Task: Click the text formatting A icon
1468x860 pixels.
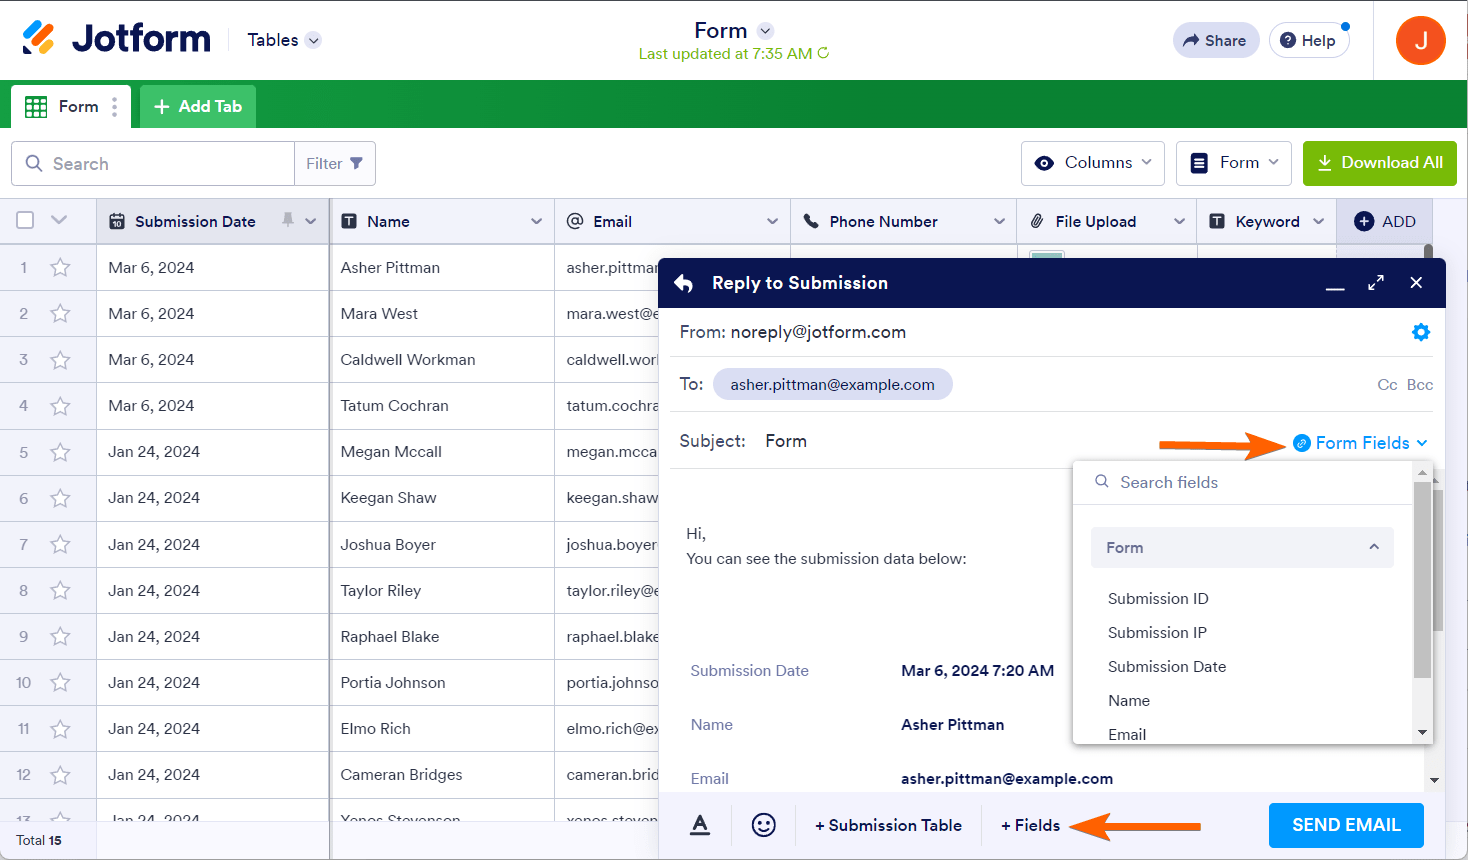Action: coord(700,825)
